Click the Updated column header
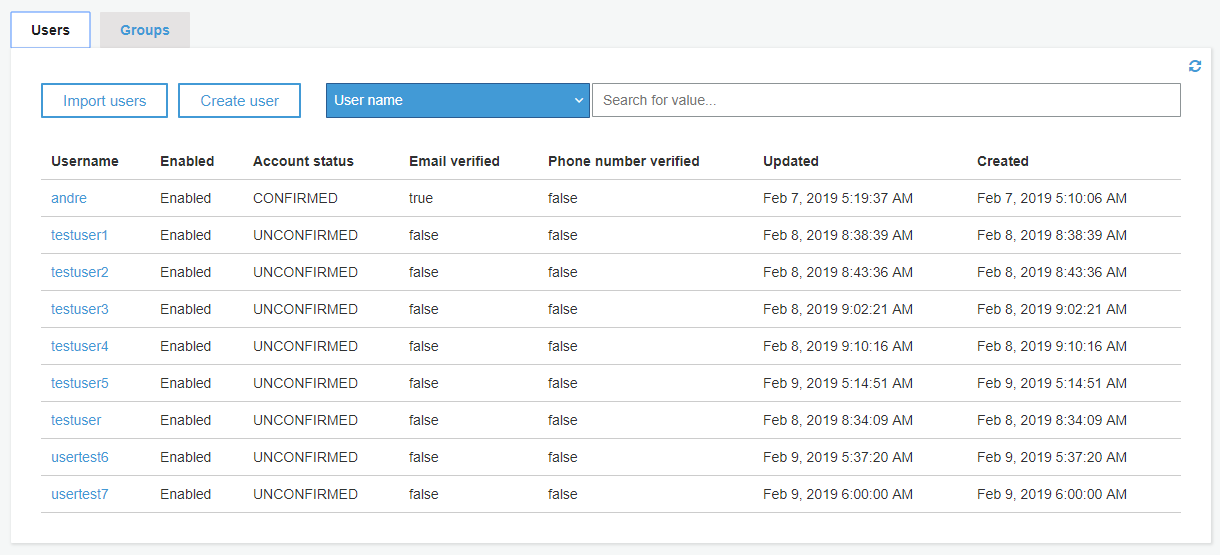 pyautogui.click(x=791, y=161)
